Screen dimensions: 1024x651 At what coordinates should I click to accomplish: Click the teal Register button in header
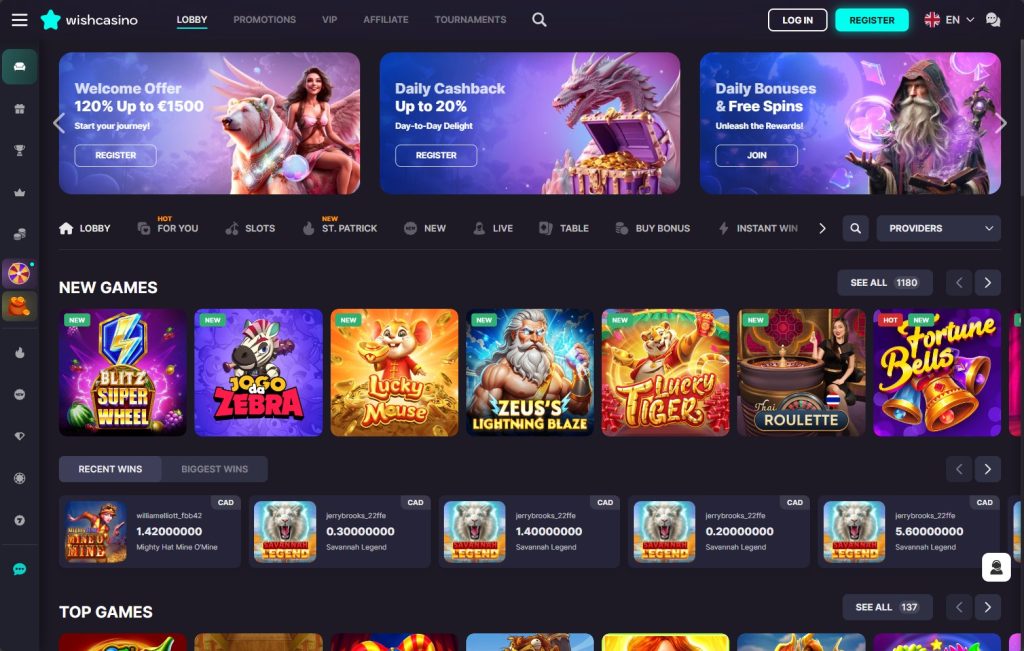(872, 20)
